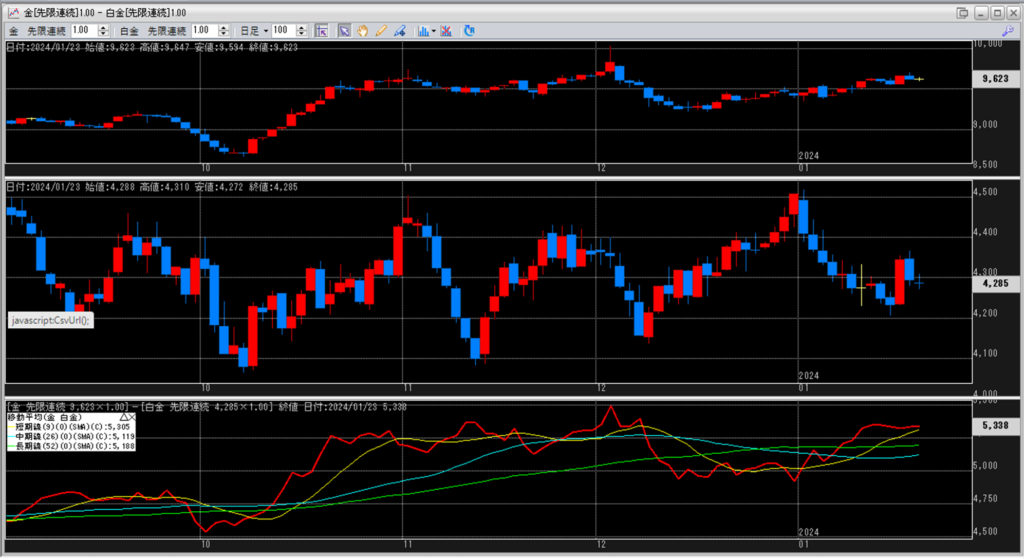Pick the pencil drawing tool
Image resolution: width=1024 pixels, height=558 pixels.
(380, 31)
